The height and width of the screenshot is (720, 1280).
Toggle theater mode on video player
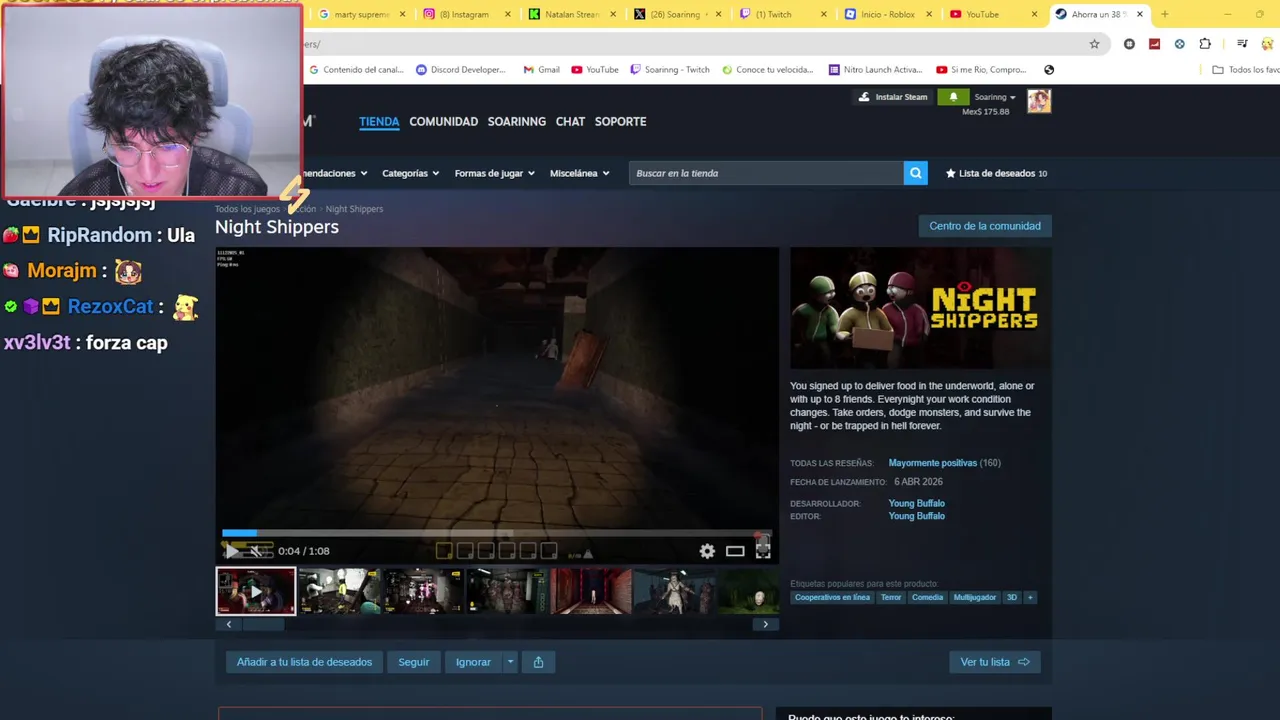[735, 551]
